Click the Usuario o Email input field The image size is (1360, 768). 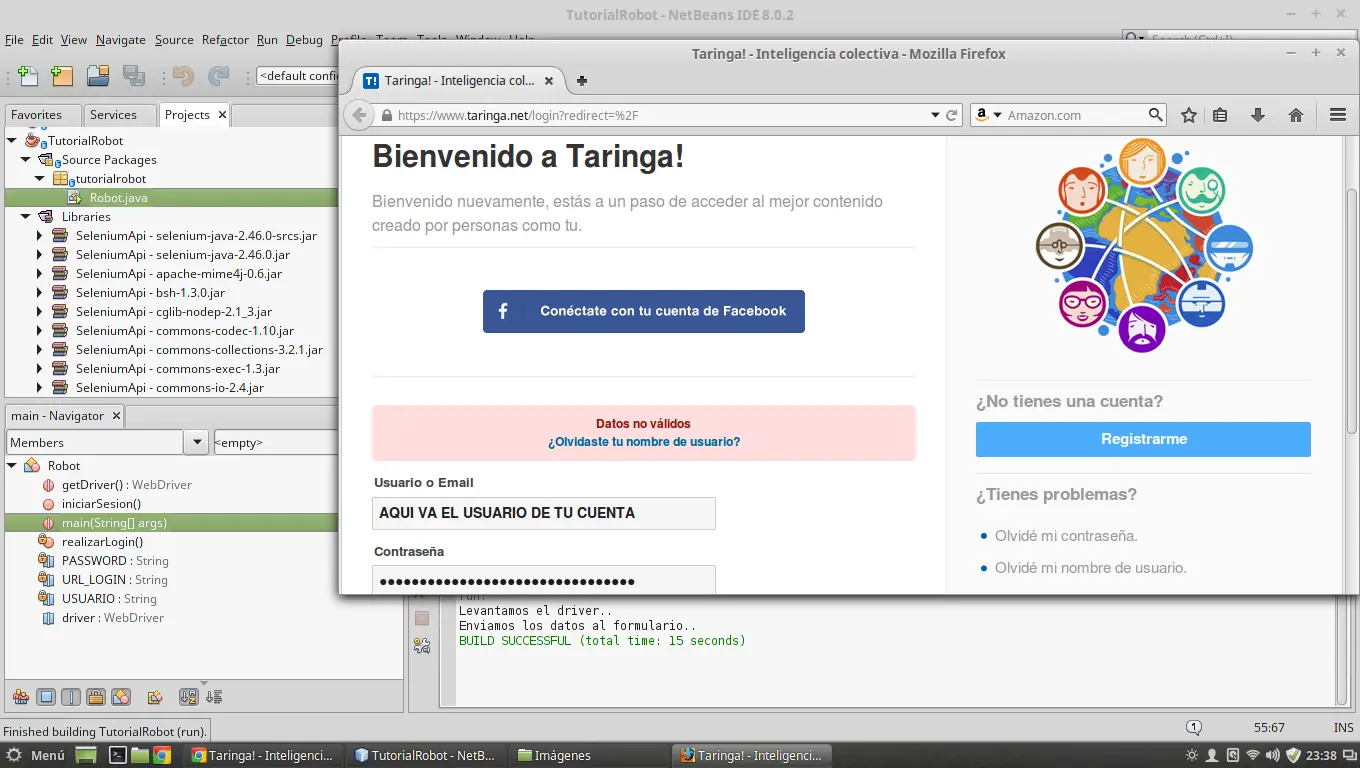pyautogui.click(x=544, y=513)
